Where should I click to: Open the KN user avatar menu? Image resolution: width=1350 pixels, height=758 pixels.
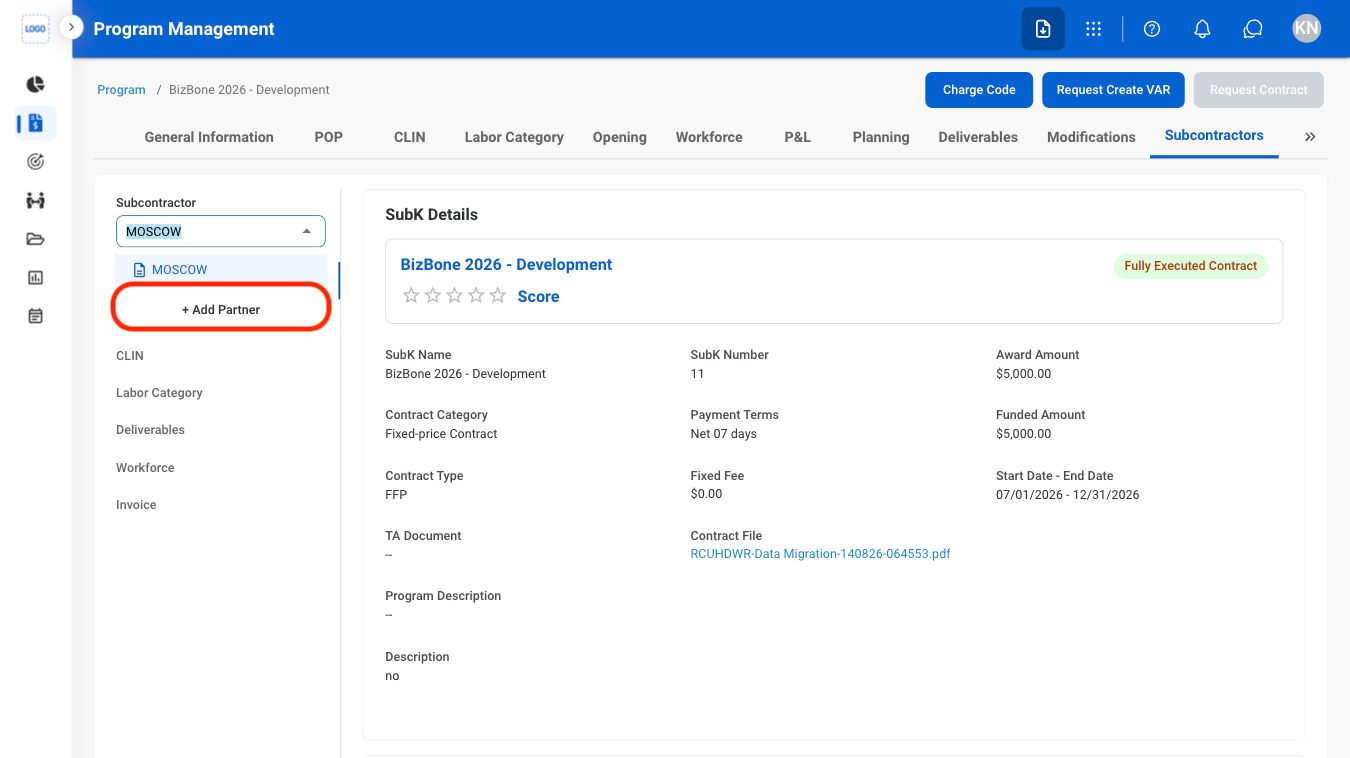click(1306, 28)
